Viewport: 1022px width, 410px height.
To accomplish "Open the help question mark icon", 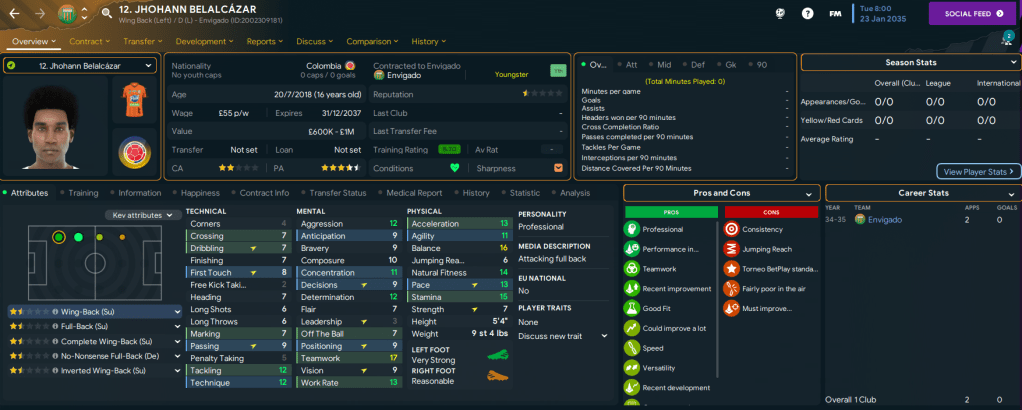I will point(807,14).
